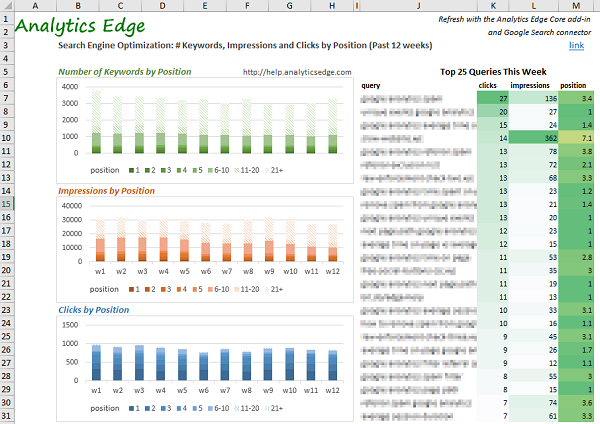Viewport: 600px width, 424px height.
Task: Click the 'Analytics Edge' logo title
Action: (x=80, y=26)
